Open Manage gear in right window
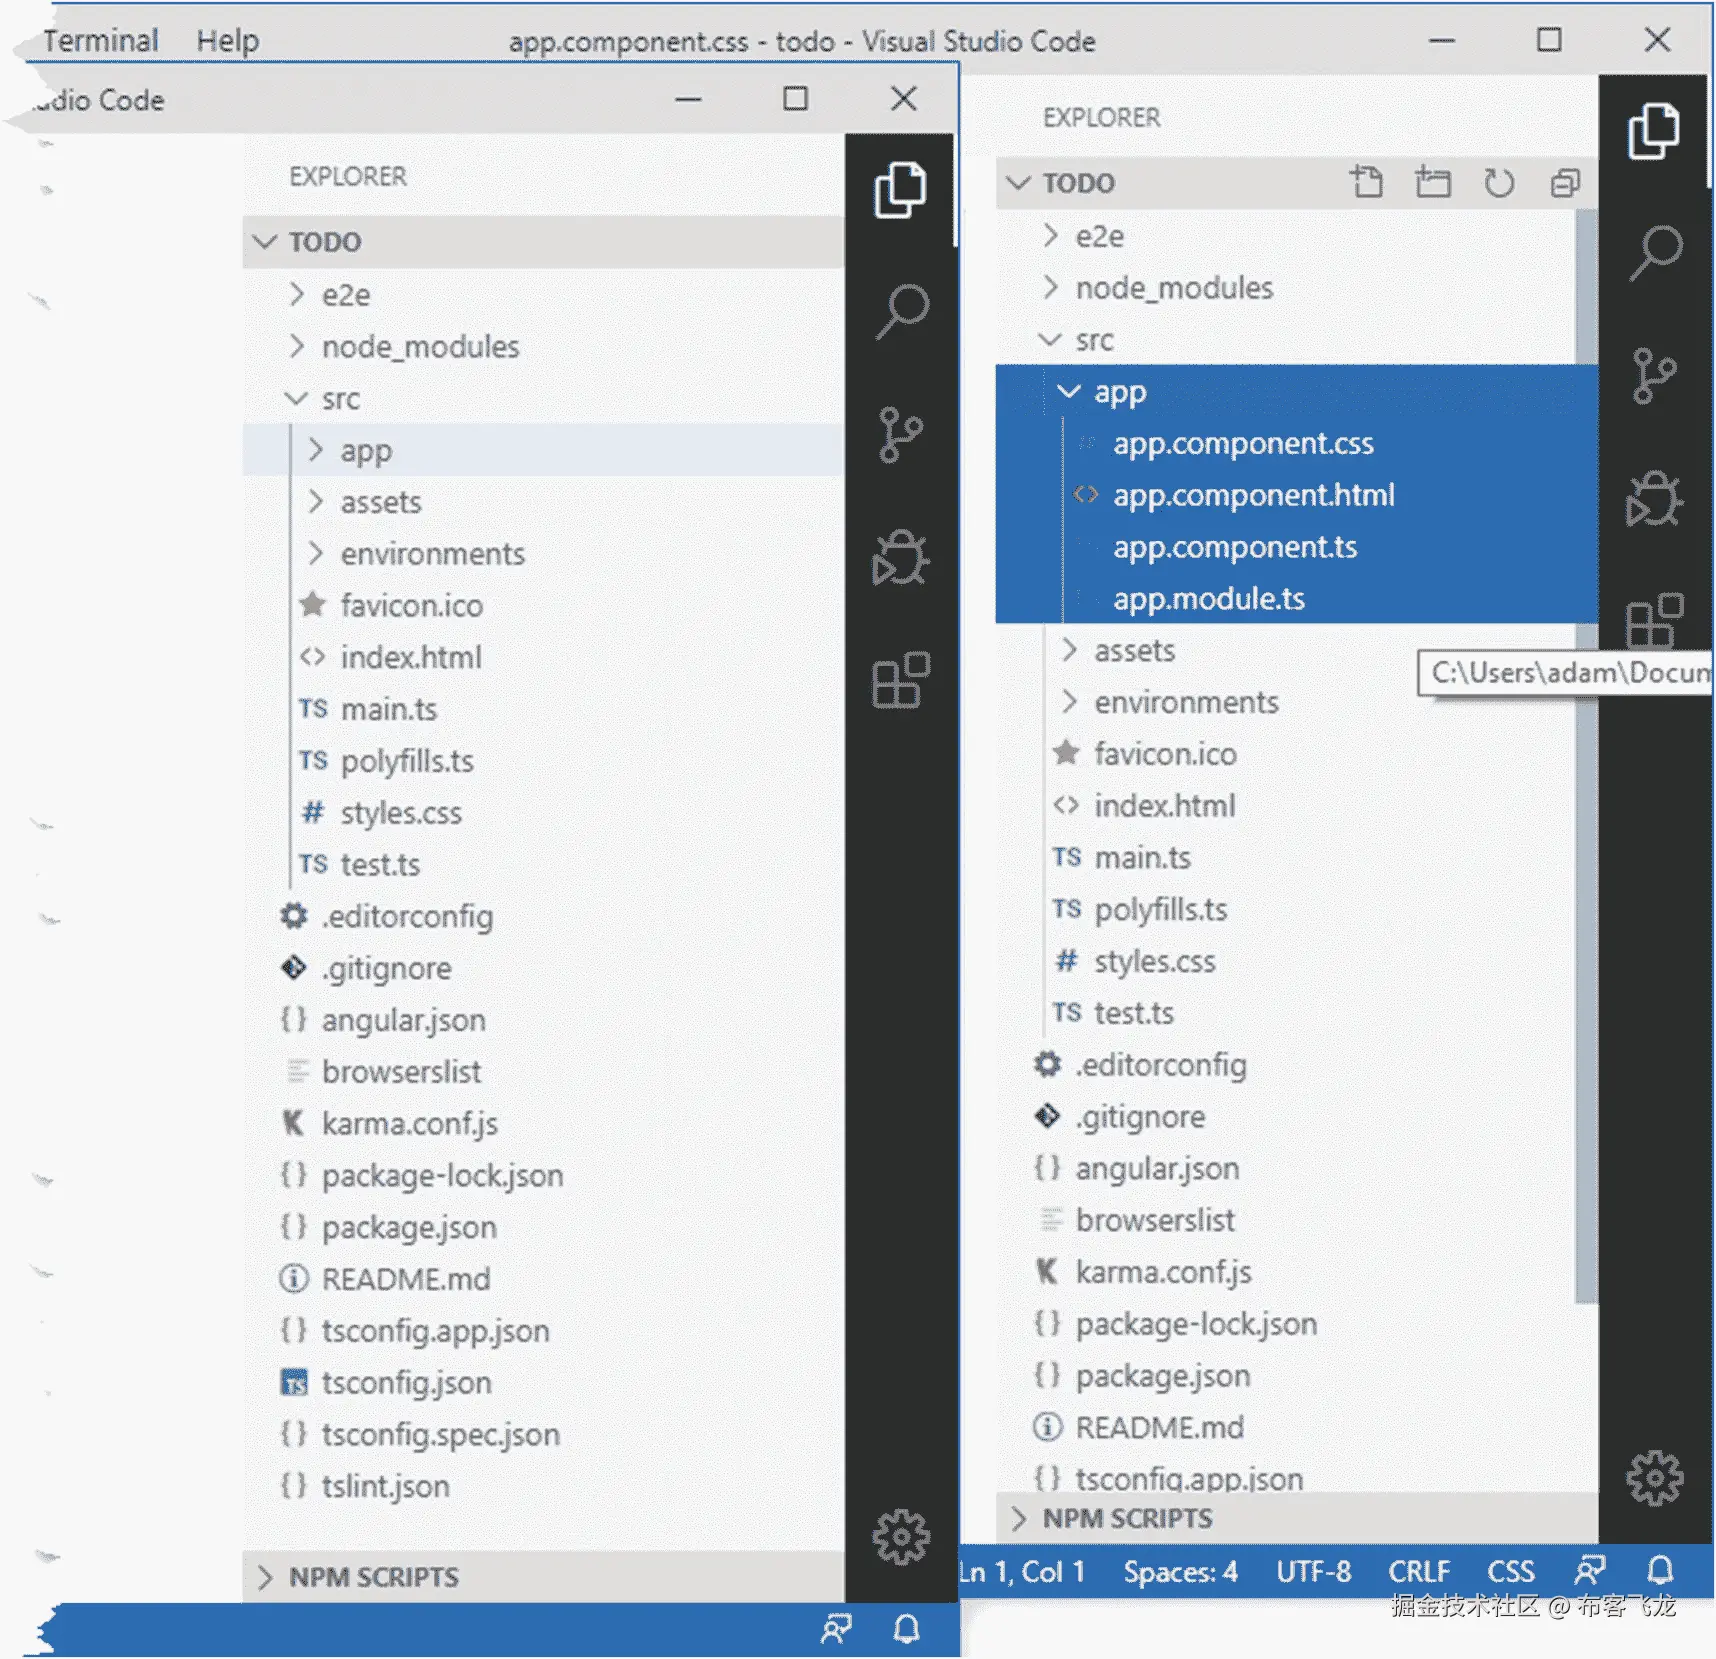This screenshot has height=1659, width=1716. (1654, 1478)
